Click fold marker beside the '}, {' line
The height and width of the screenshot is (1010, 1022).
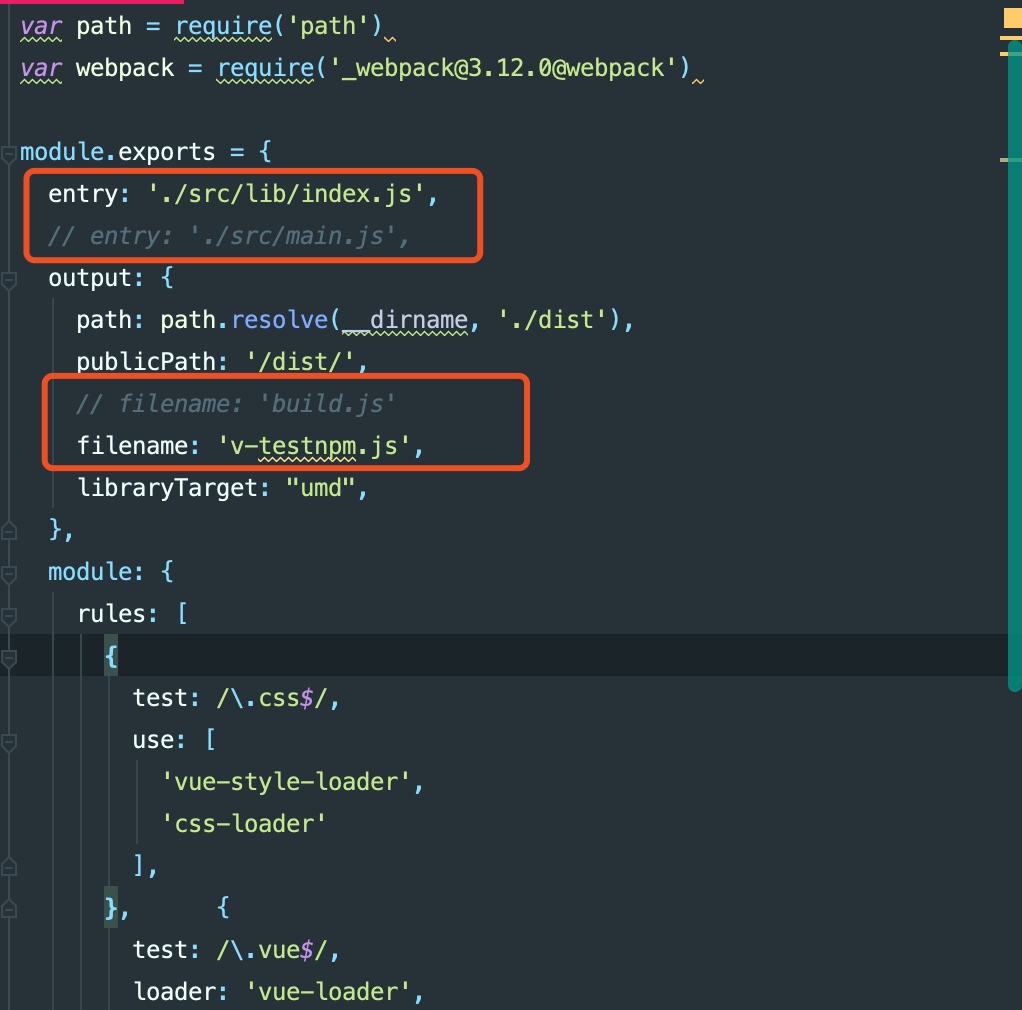coord(8,909)
